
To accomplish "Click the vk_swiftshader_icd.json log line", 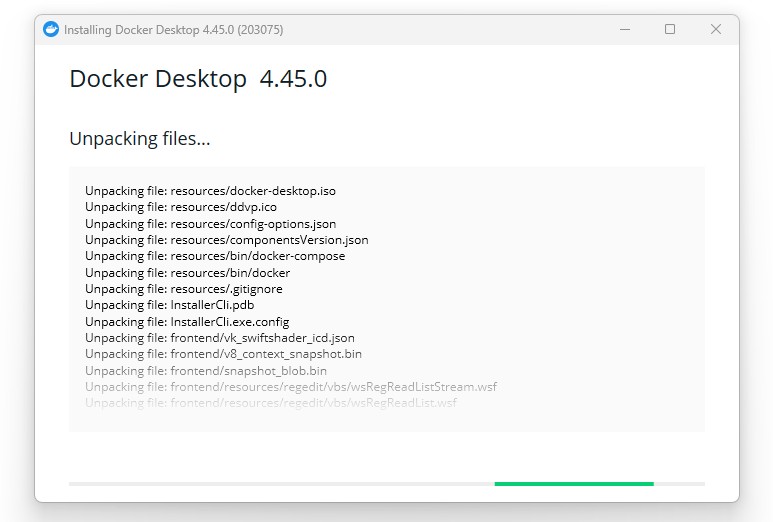I will pyautogui.click(x=219, y=338).
